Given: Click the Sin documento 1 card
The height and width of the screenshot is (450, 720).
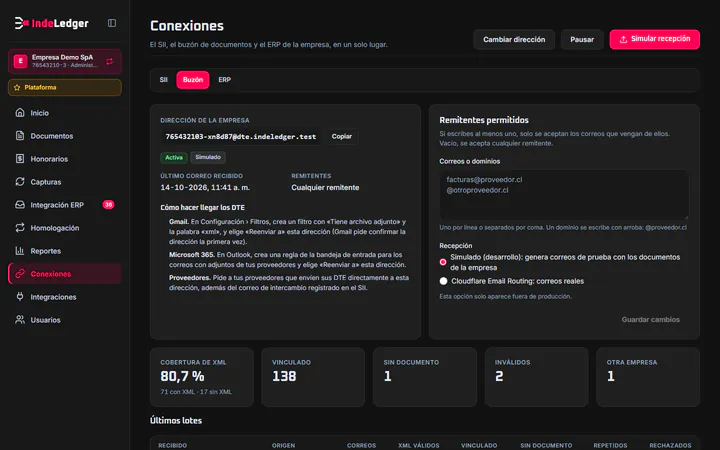Looking at the screenshot, I should [425, 377].
